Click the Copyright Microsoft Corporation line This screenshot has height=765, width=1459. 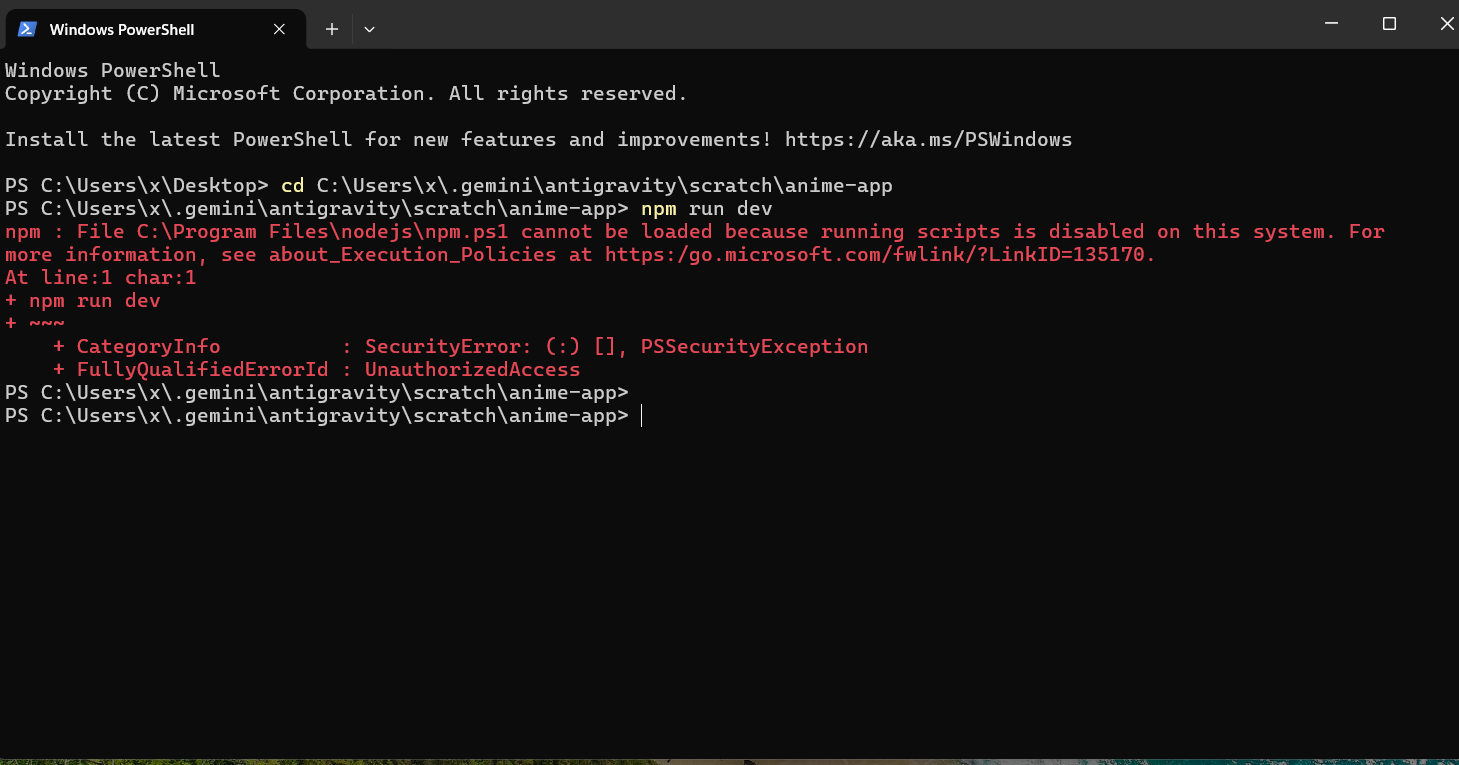click(x=346, y=93)
